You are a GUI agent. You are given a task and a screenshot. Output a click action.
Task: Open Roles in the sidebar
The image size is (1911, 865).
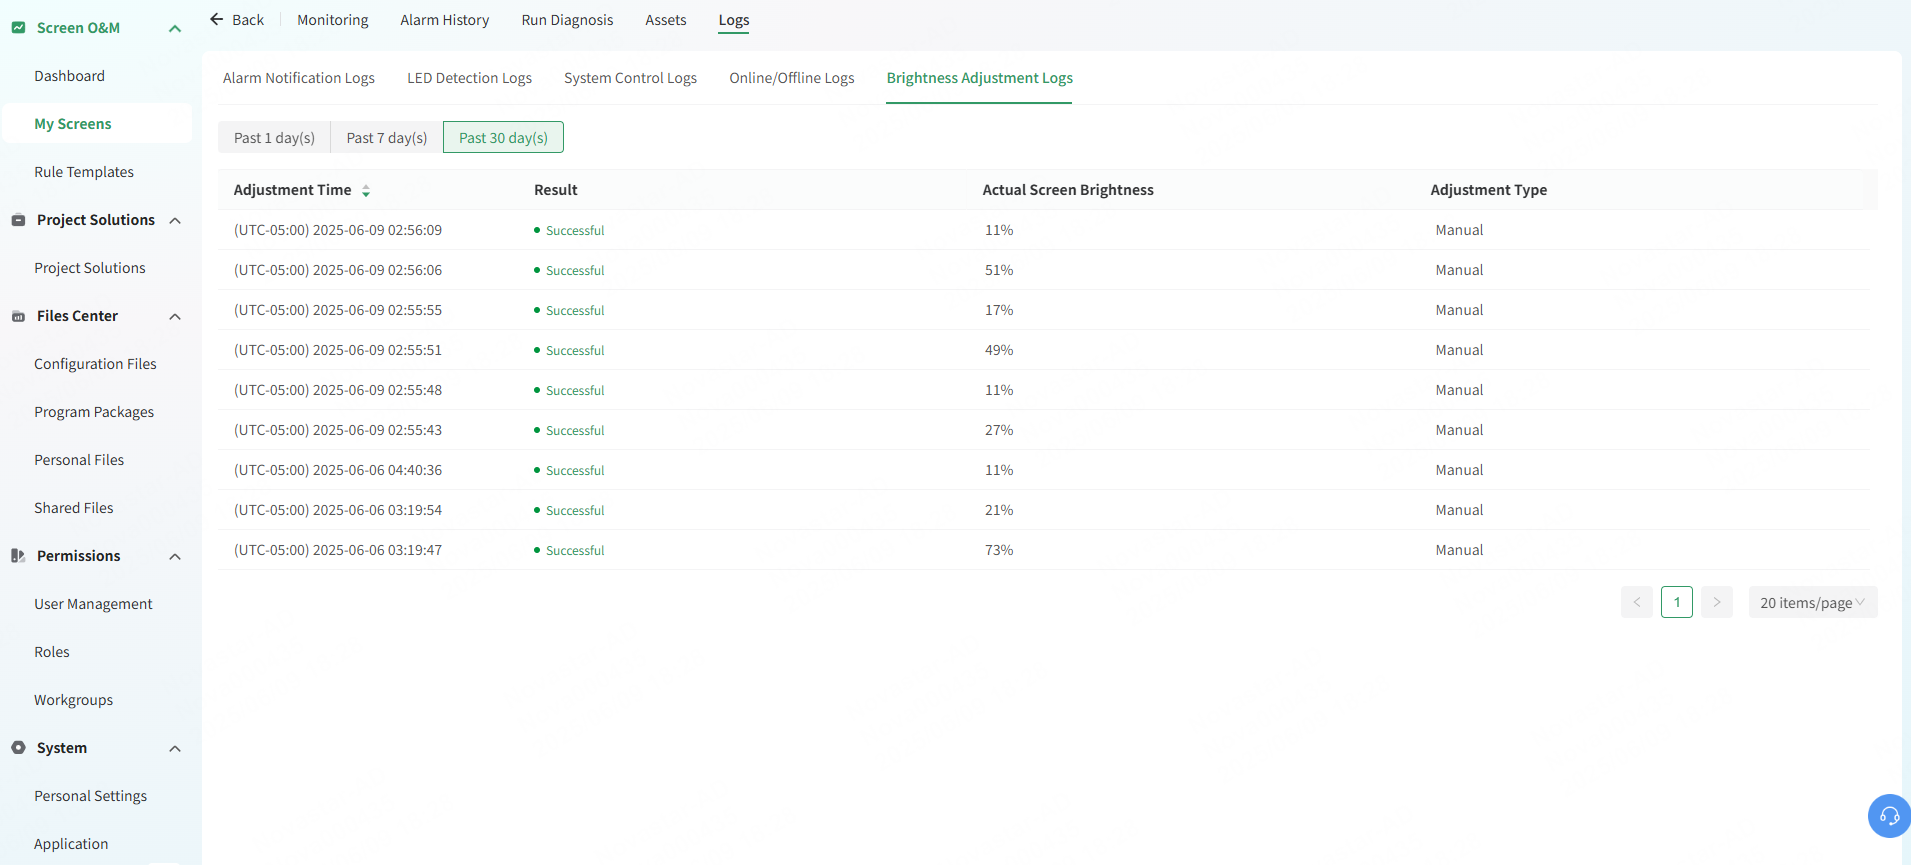(52, 652)
